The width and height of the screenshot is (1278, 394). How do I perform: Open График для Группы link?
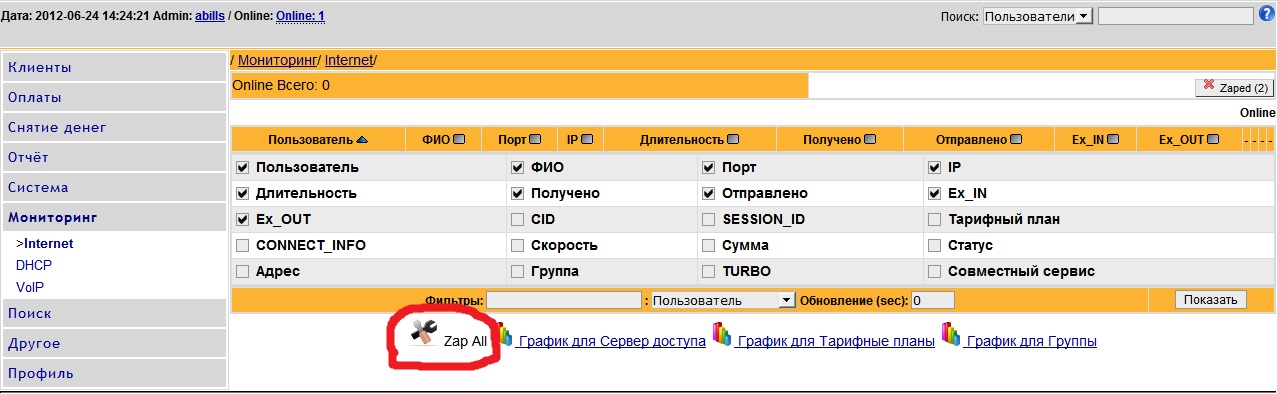(1030, 341)
